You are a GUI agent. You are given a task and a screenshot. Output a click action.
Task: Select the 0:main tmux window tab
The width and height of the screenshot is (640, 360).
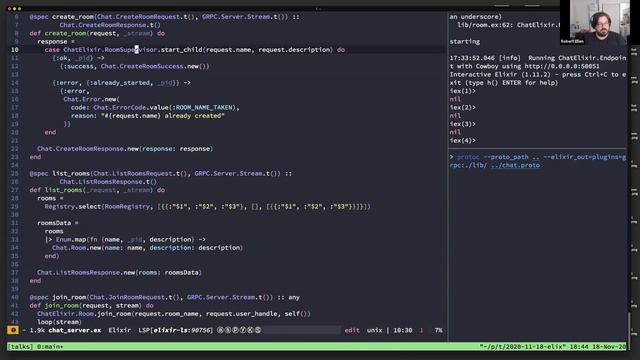point(50,347)
